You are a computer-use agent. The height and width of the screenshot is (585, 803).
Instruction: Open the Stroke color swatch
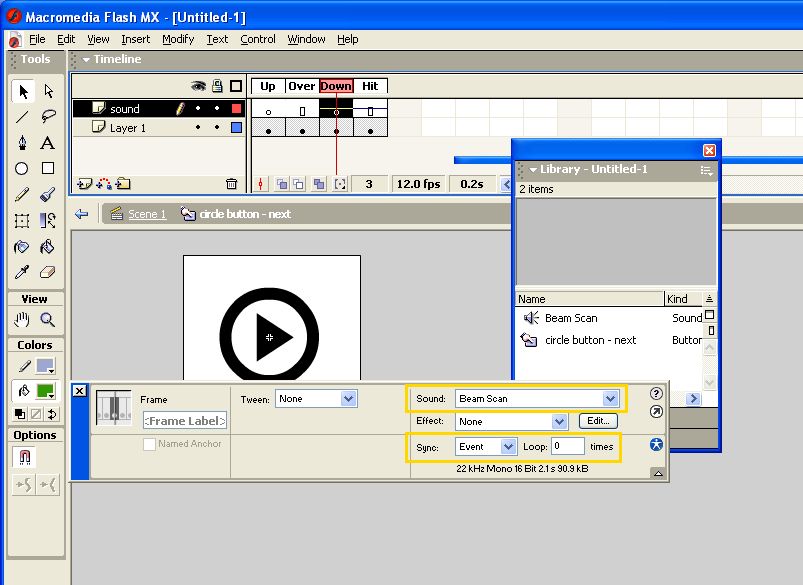tap(45, 366)
